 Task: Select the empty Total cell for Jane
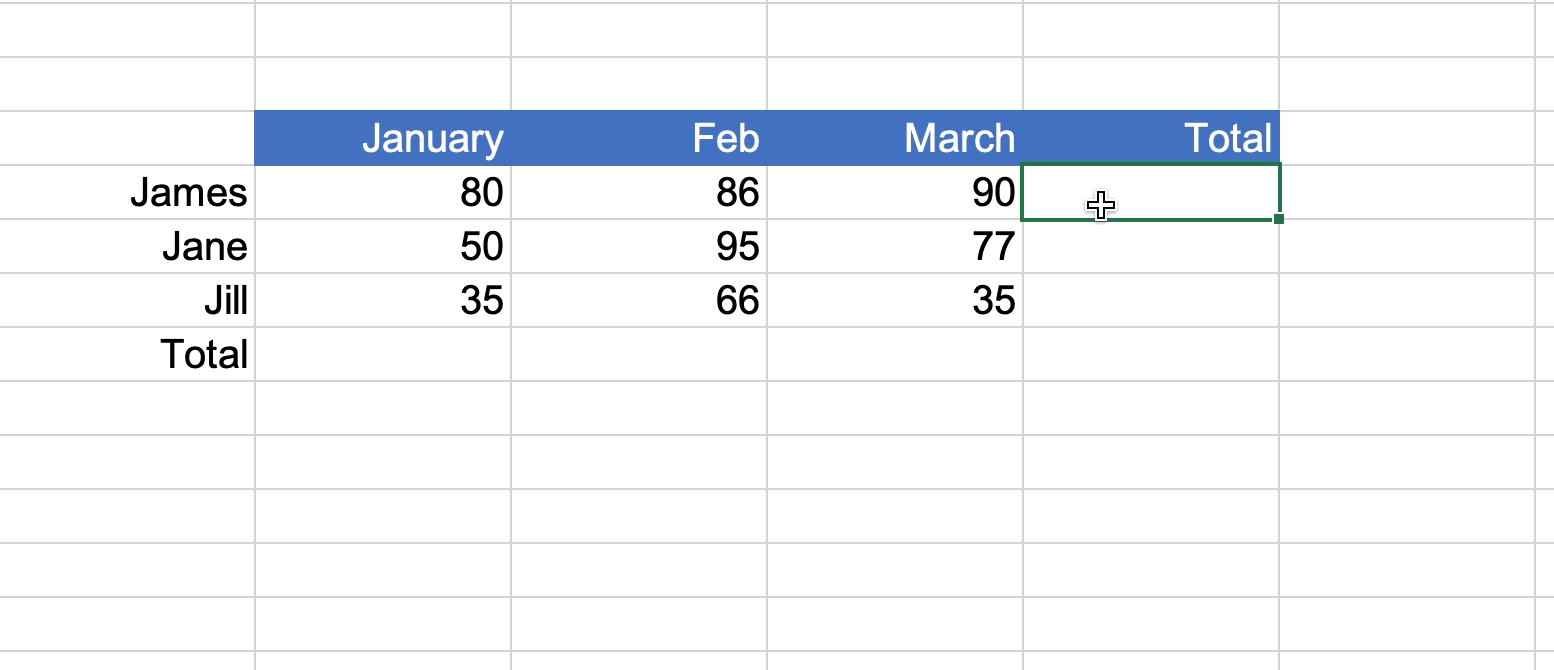coord(1151,246)
